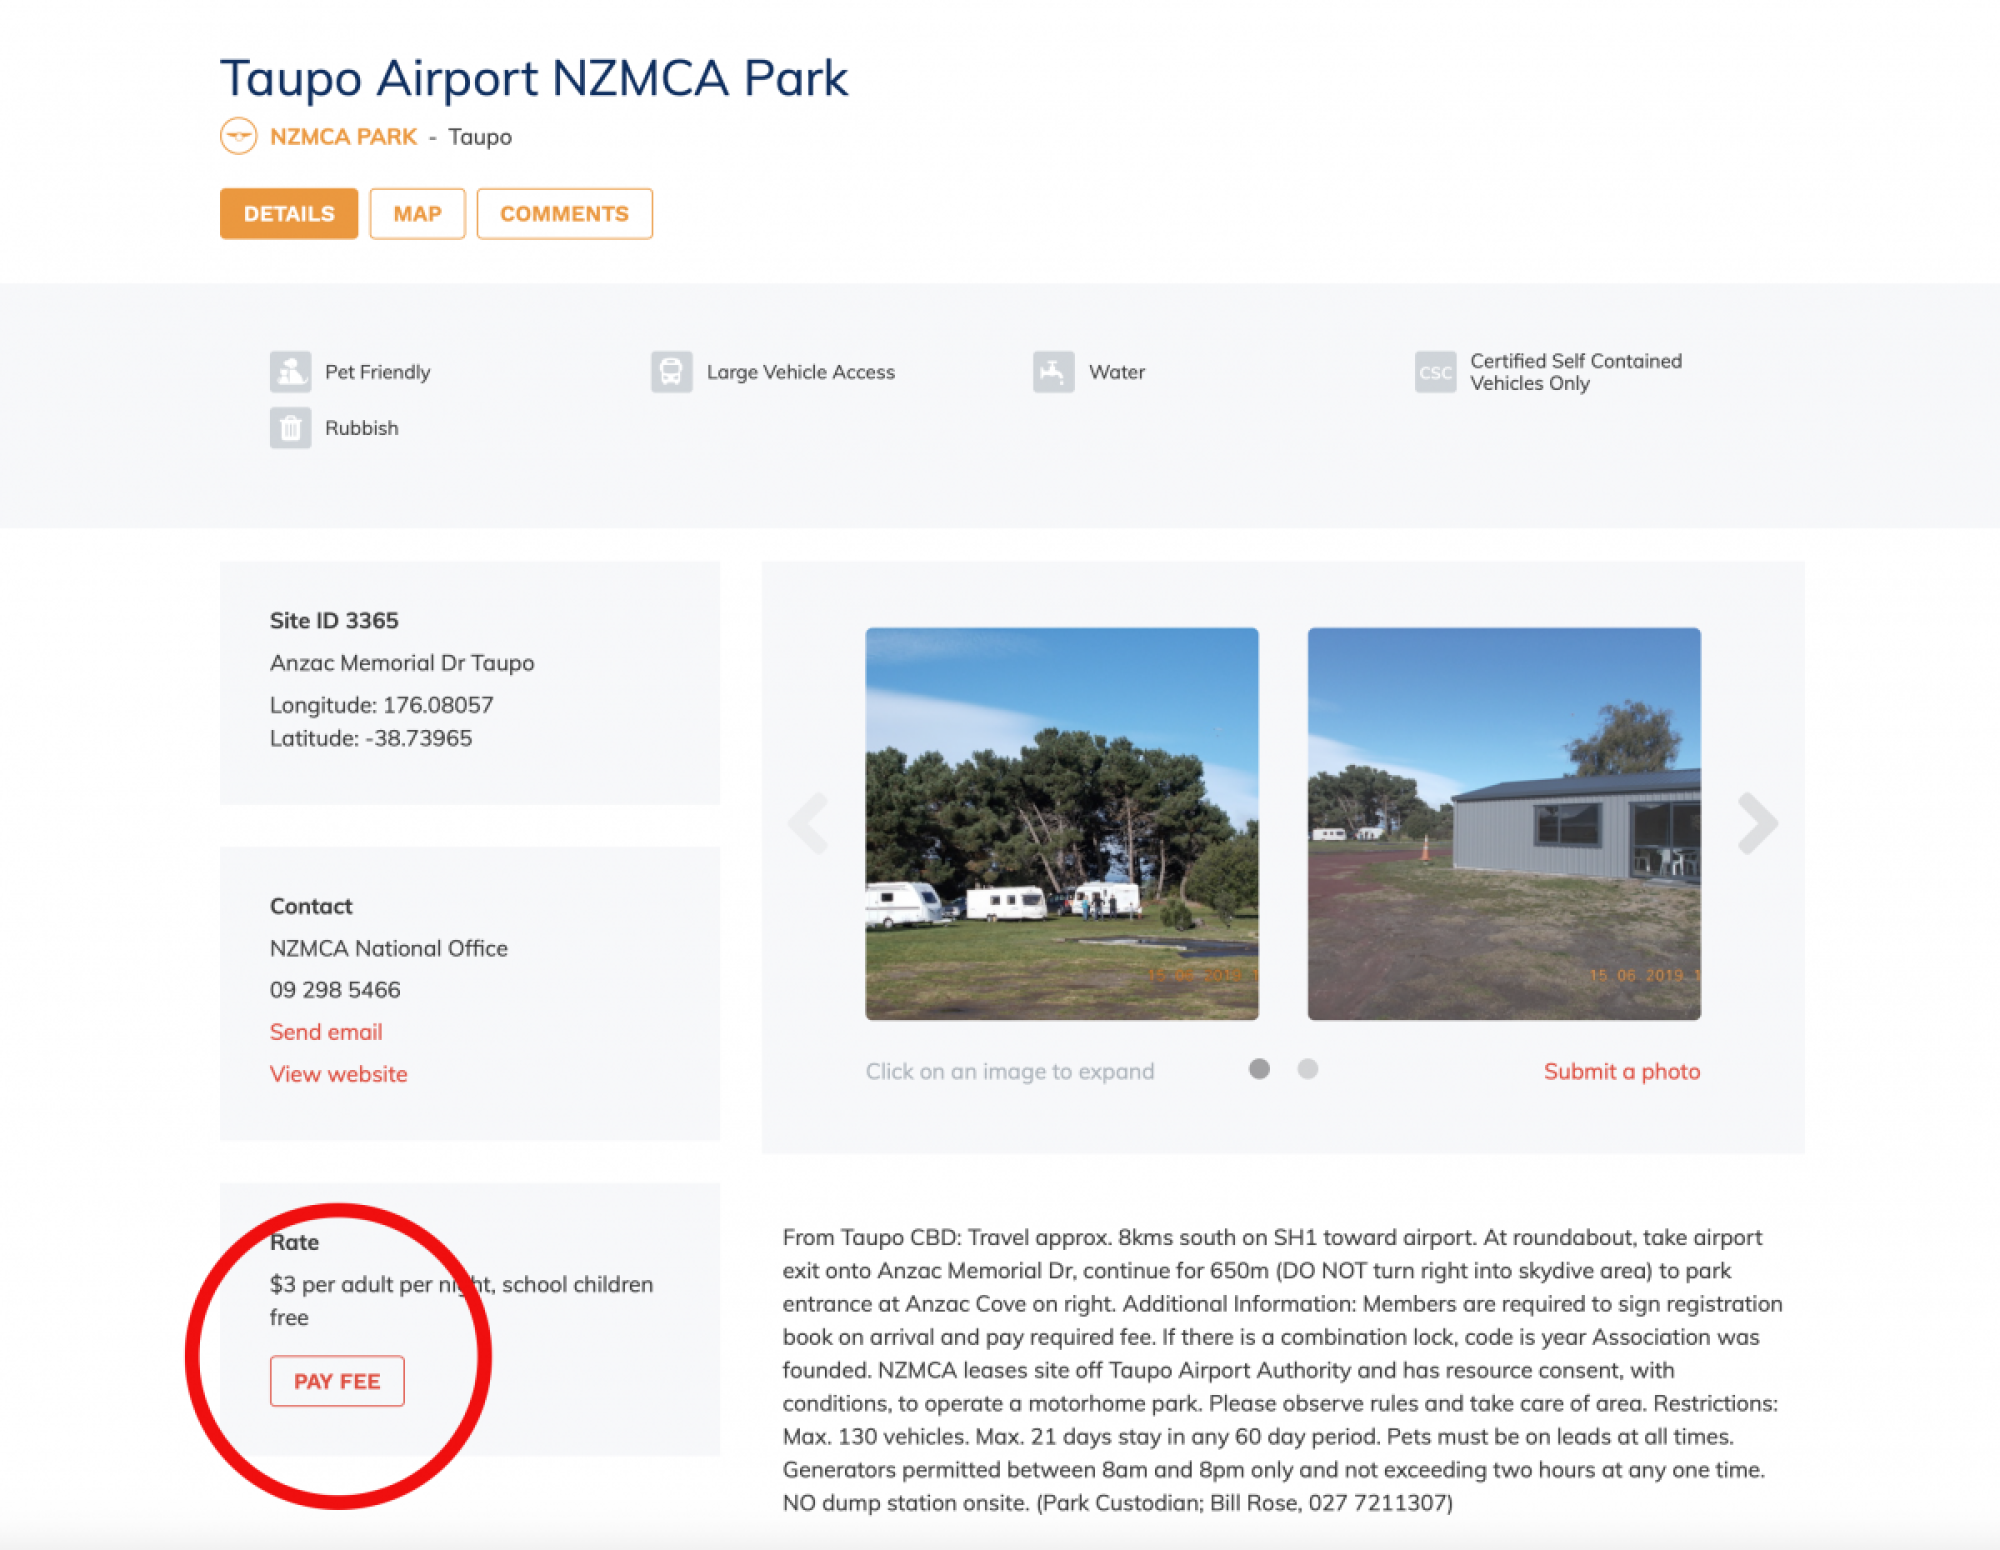This screenshot has height=1550, width=2000.
Task: Select the Large Vehicle Access icon
Action: coord(673,371)
